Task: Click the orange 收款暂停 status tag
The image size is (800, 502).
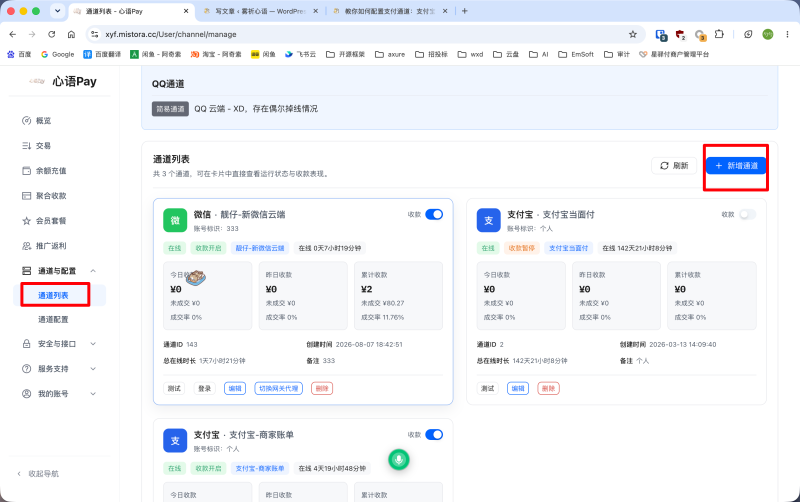Action: [521, 248]
